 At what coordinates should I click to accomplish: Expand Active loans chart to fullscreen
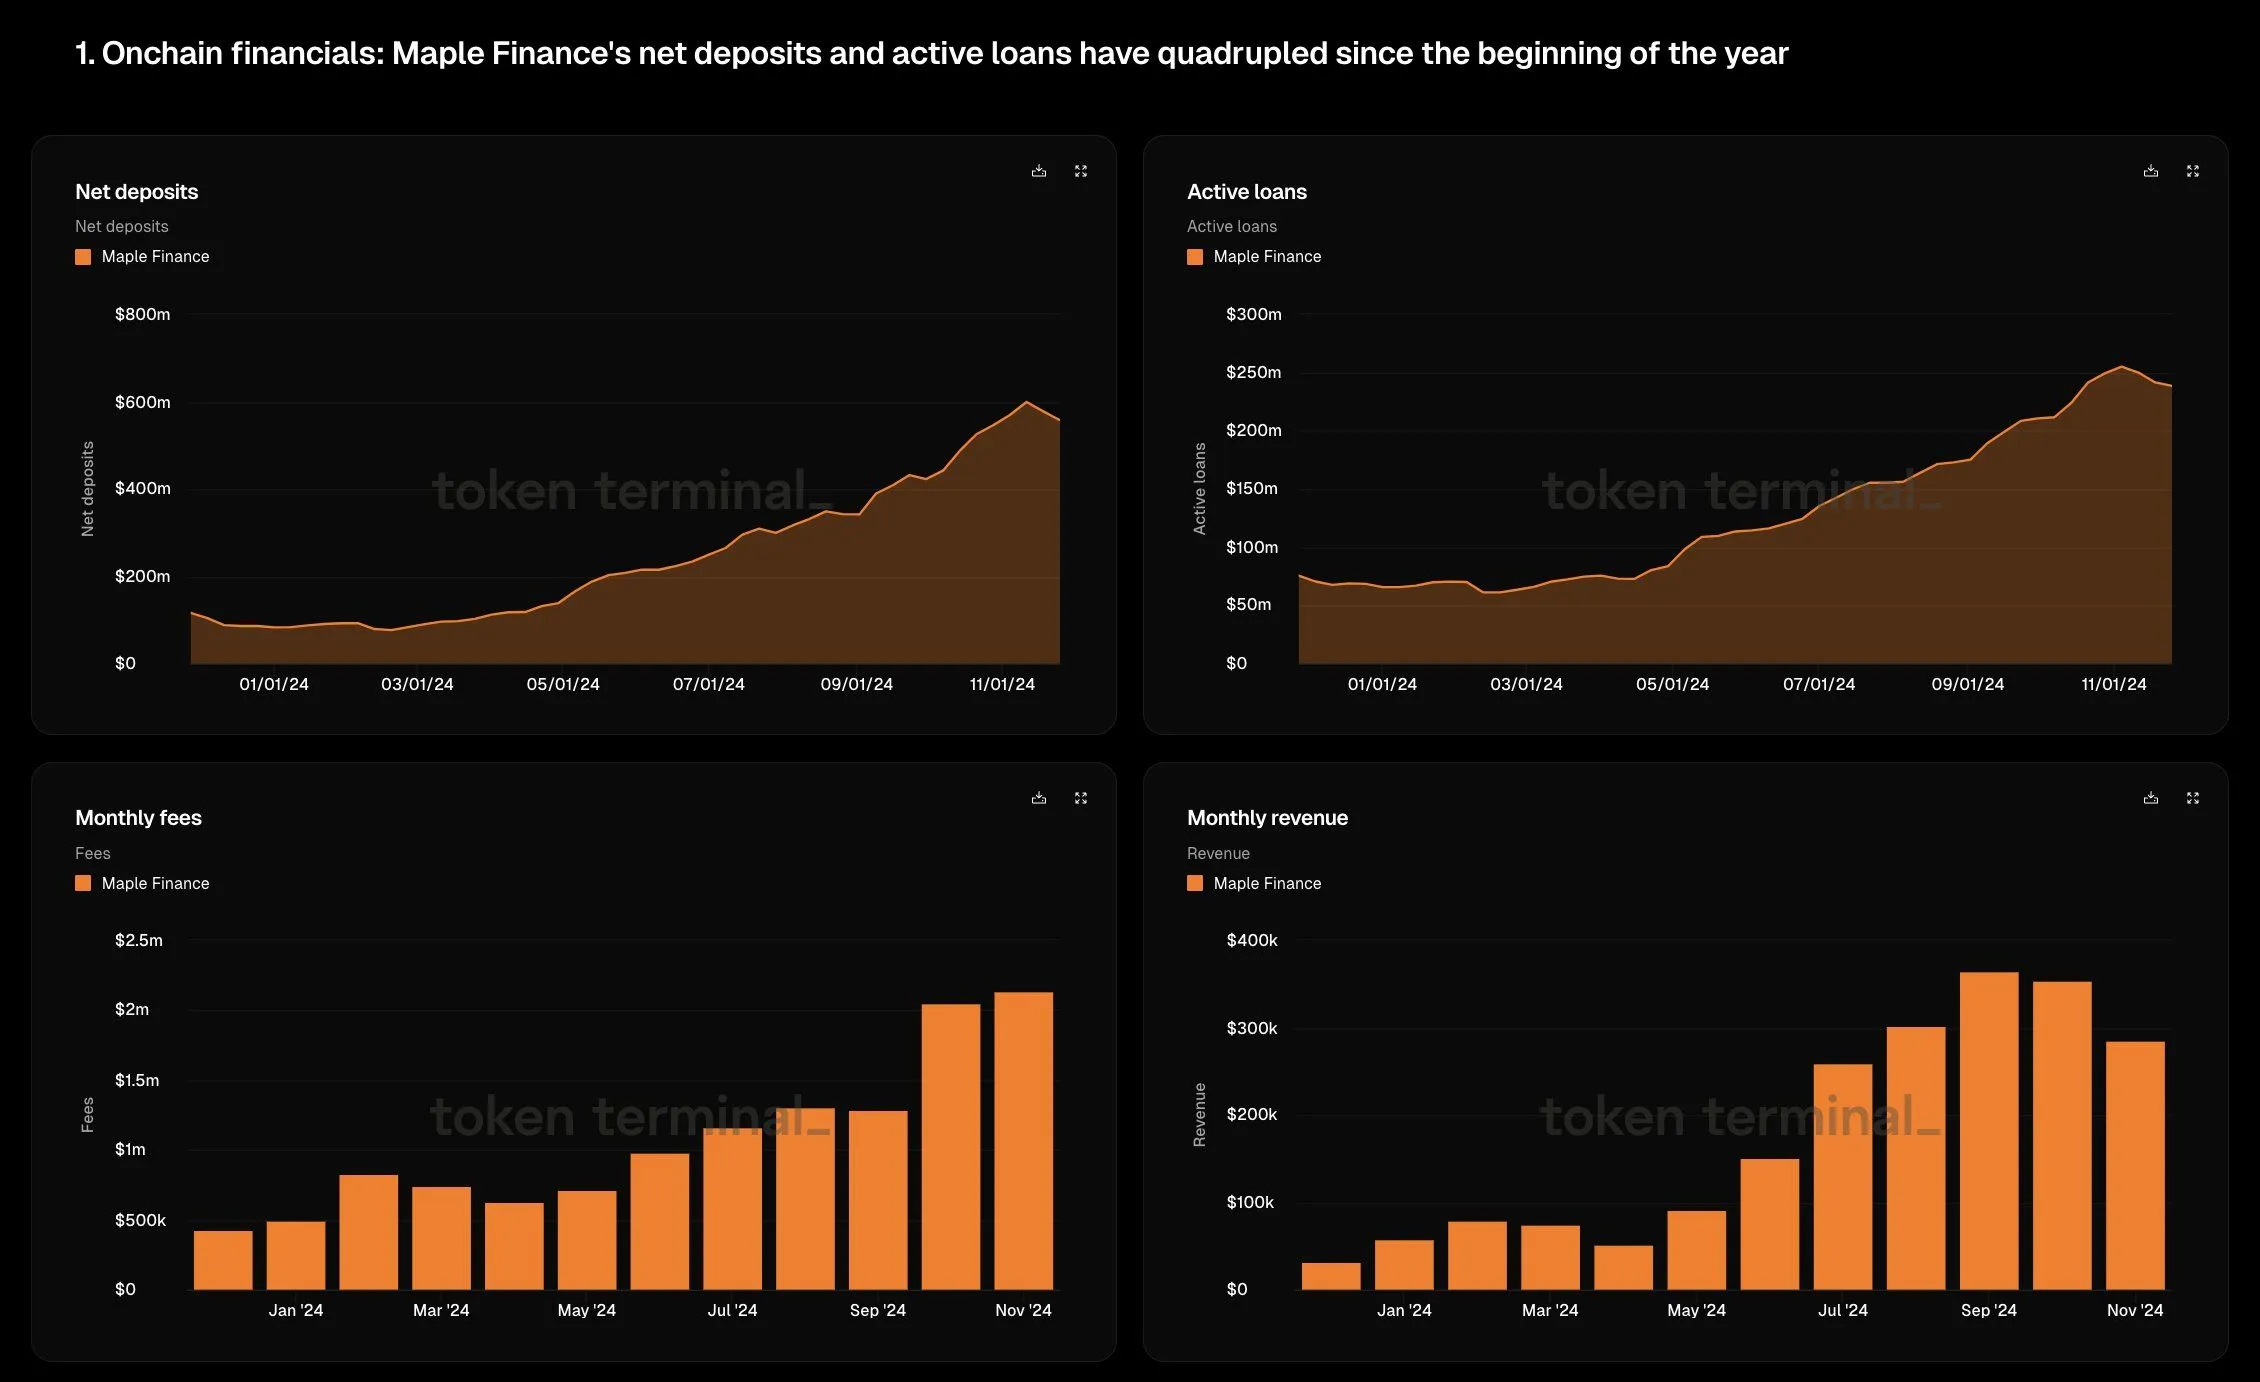pos(2193,171)
